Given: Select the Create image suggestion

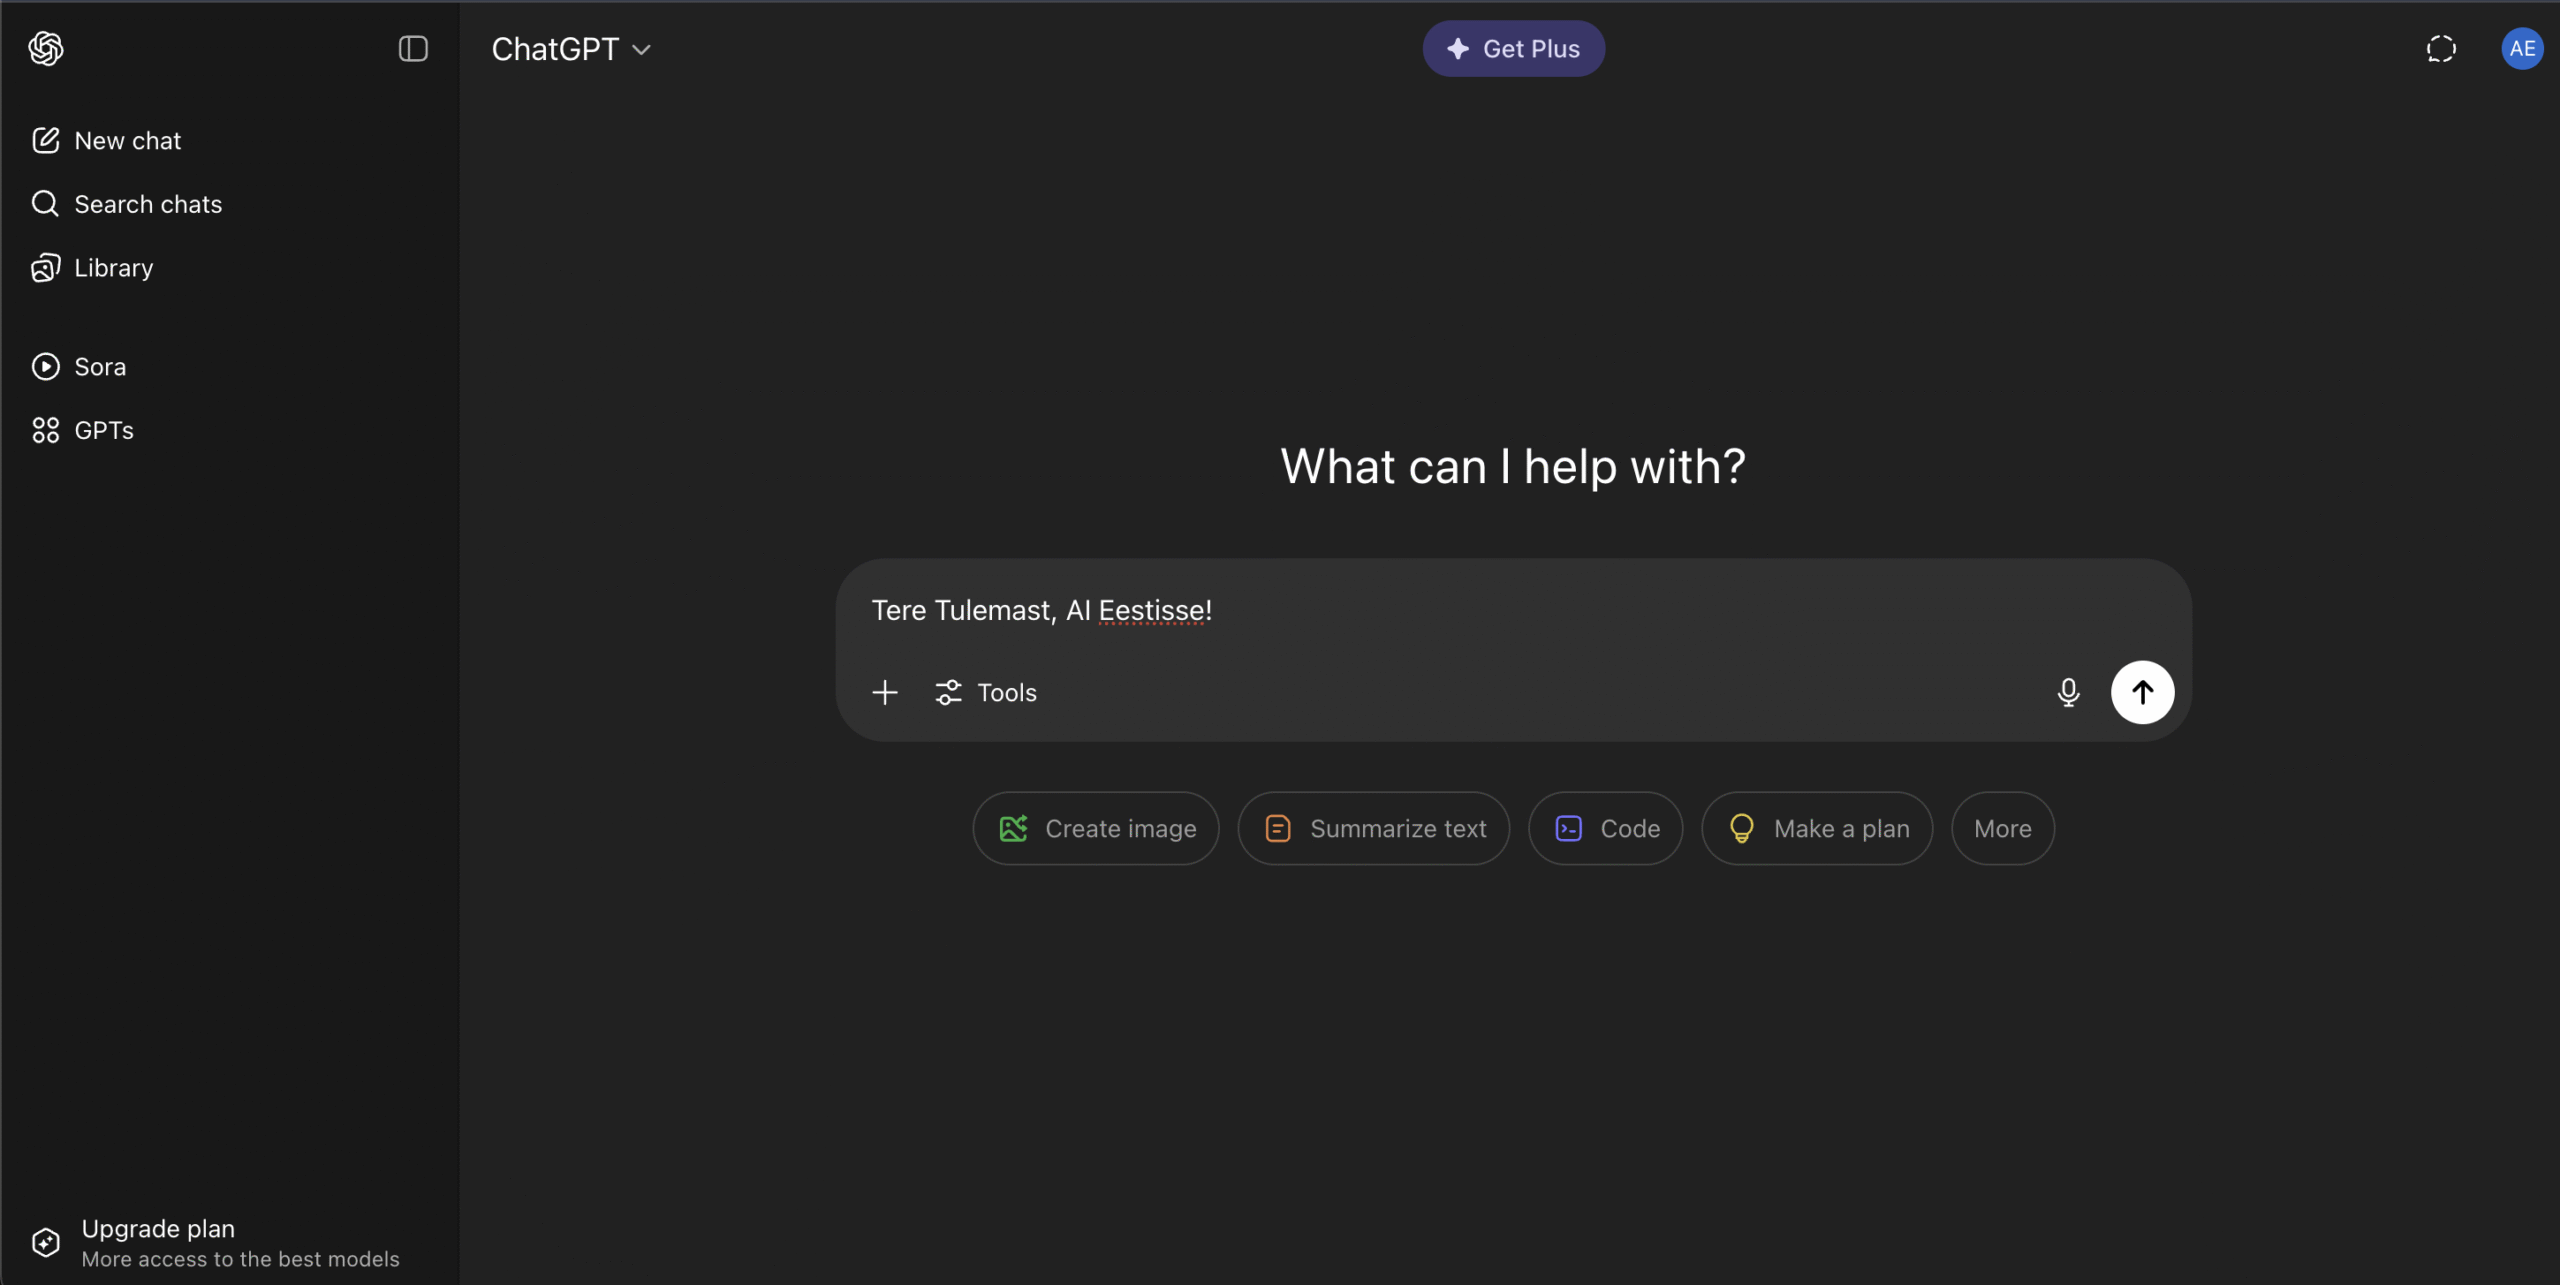Looking at the screenshot, I should click(x=1096, y=829).
